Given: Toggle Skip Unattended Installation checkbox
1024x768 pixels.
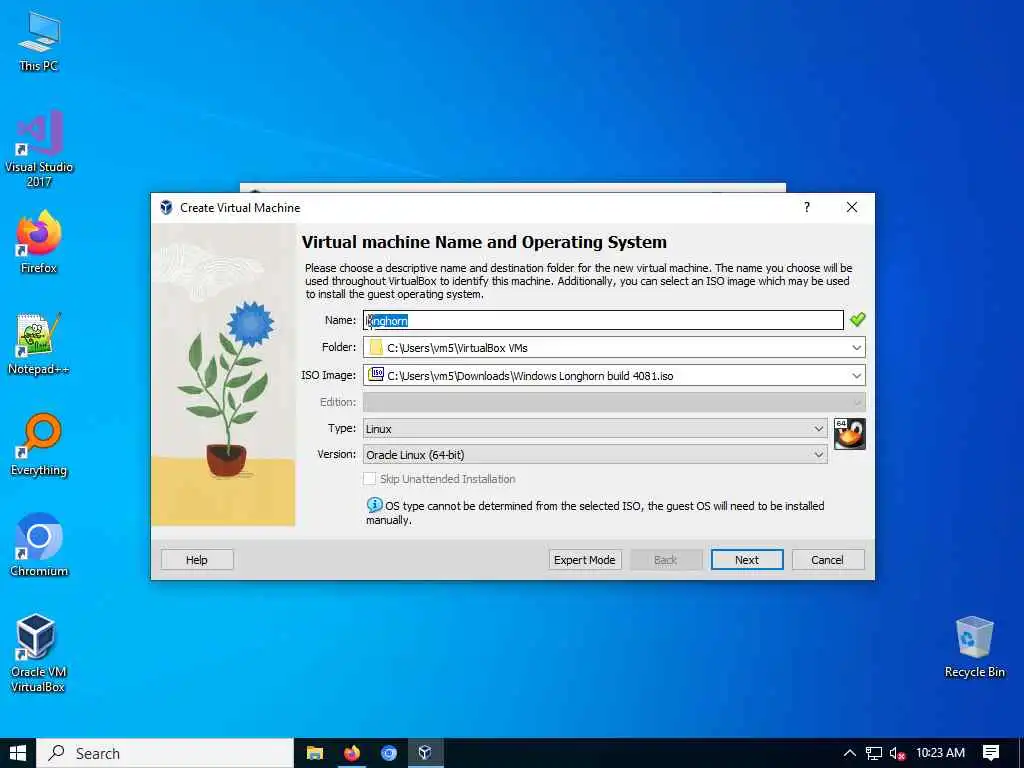Looking at the screenshot, I should (370, 479).
